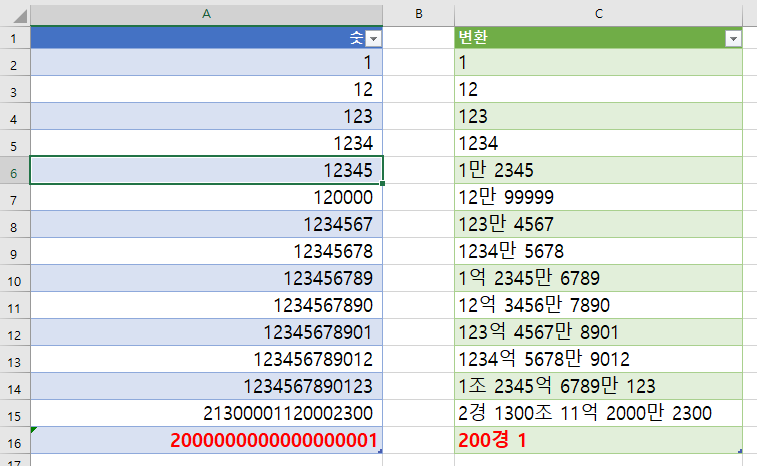Open the 숫 column filter dropdown
Image resolution: width=757 pixels, height=466 pixels.
click(x=374, y=38)
